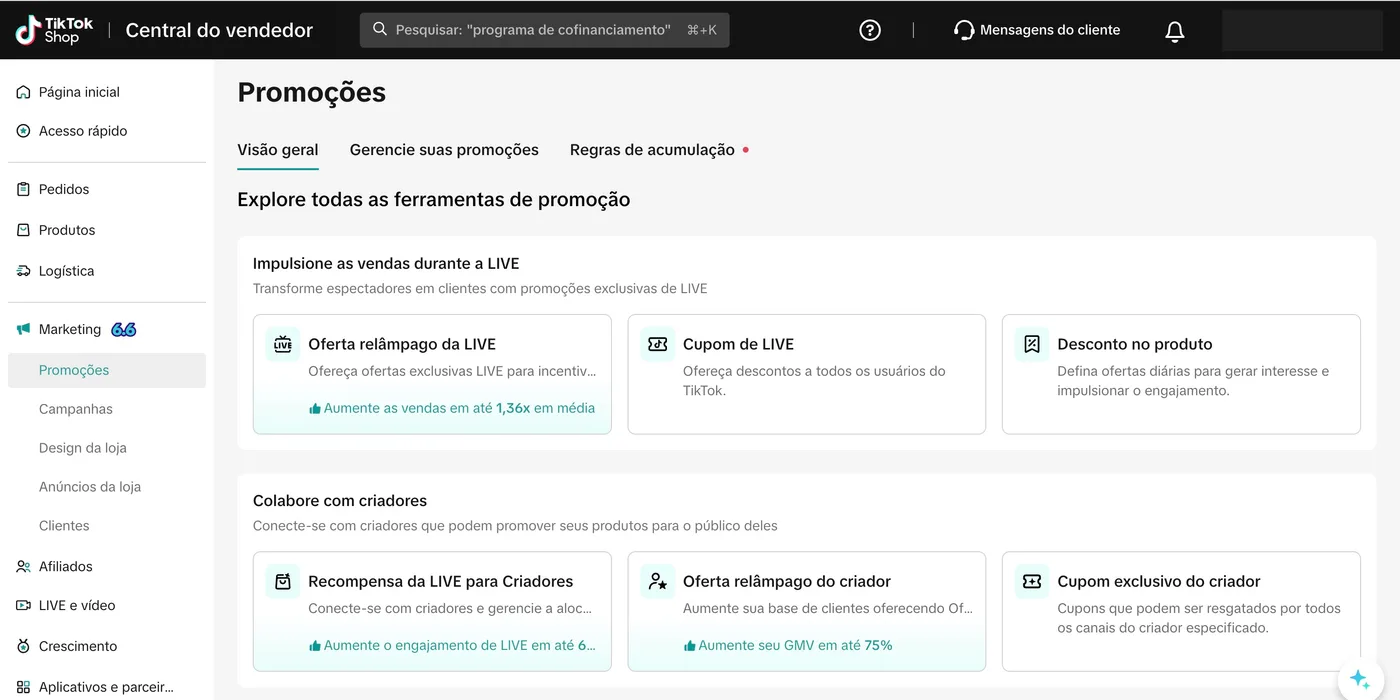The image size is (1400, 700).
Task: Click thumbs-up icon on 1,36x sales tip
Action: (x=315, y=409)
